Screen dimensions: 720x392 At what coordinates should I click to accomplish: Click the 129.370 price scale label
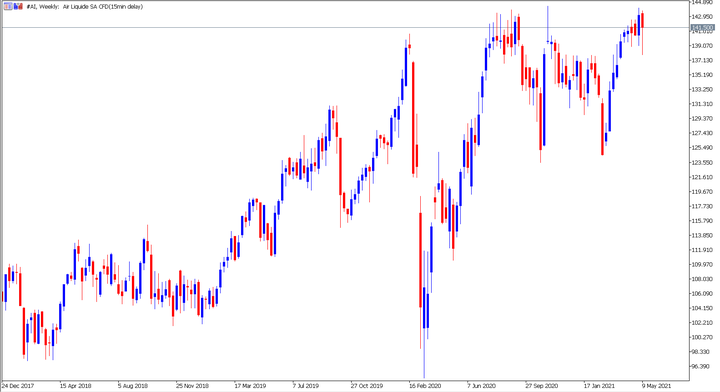pos(703,118)
